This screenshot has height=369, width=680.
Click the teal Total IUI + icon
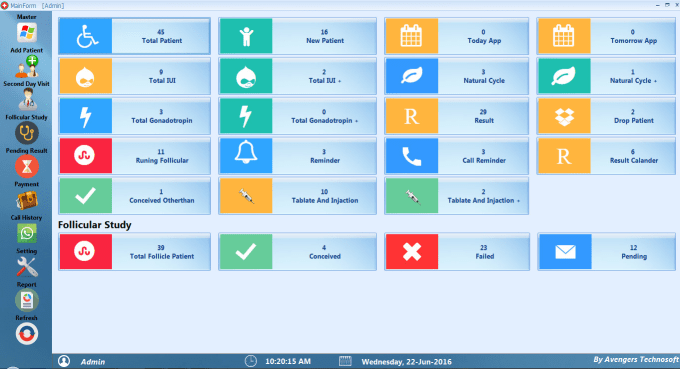246,76
